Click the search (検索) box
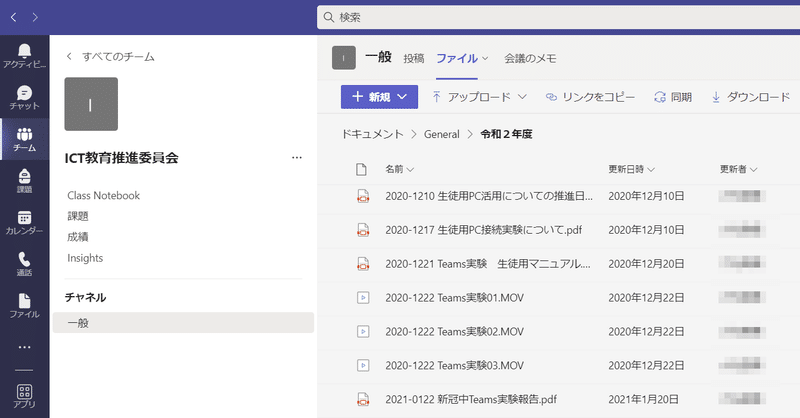This screenshot has width=800, height=418. pyautogui.click(x=559, y=17)
